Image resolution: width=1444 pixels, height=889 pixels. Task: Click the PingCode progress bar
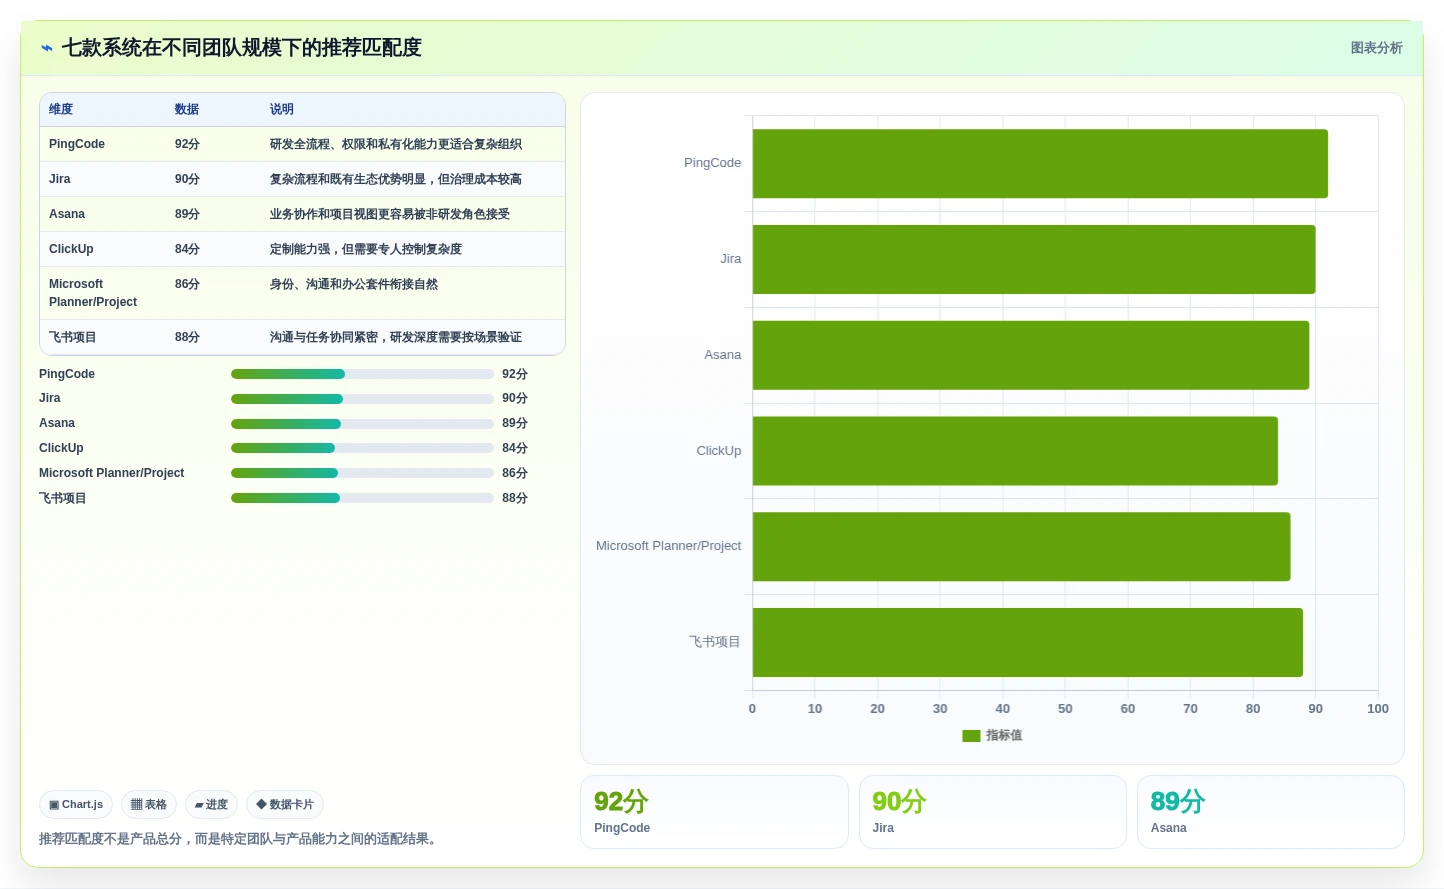(362, 374)
